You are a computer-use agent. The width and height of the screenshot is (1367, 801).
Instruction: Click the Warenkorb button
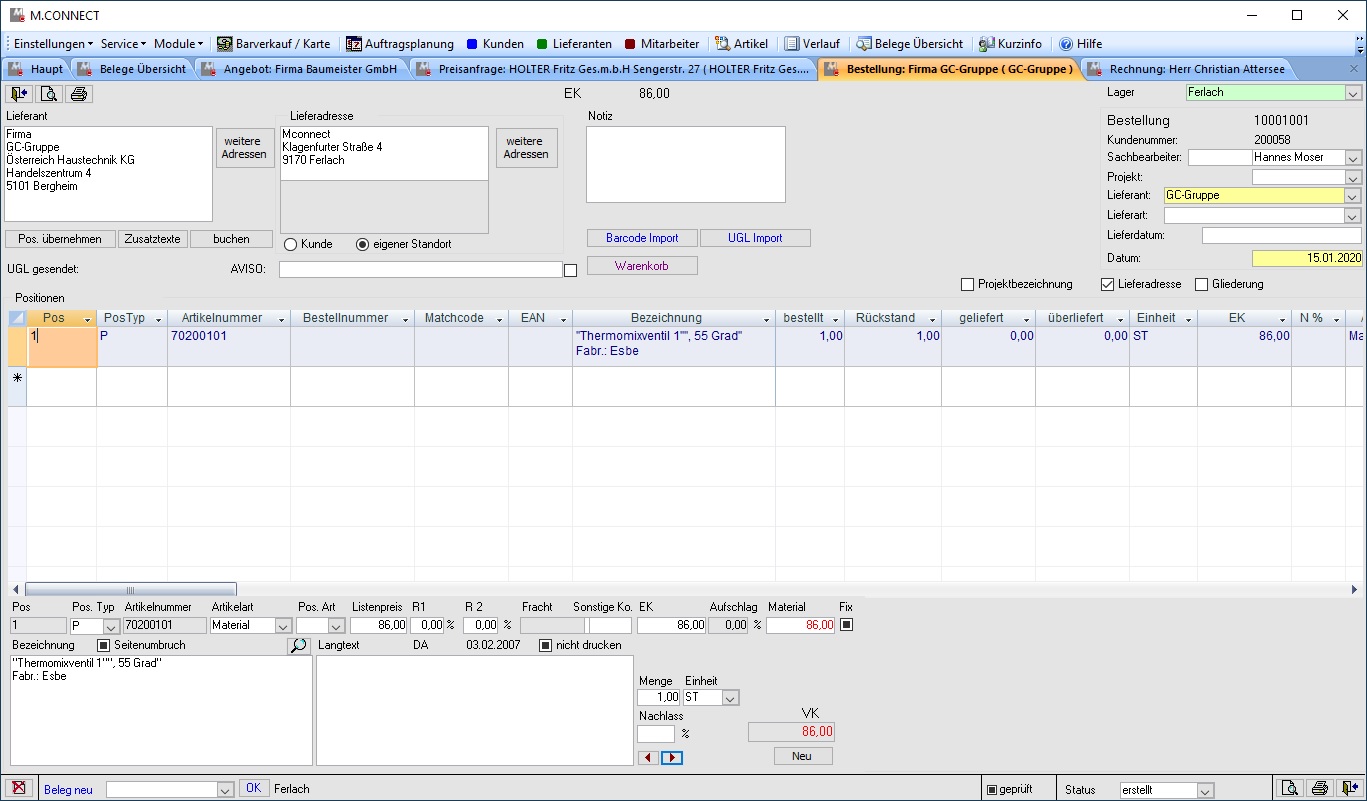[x=642, y=266]
